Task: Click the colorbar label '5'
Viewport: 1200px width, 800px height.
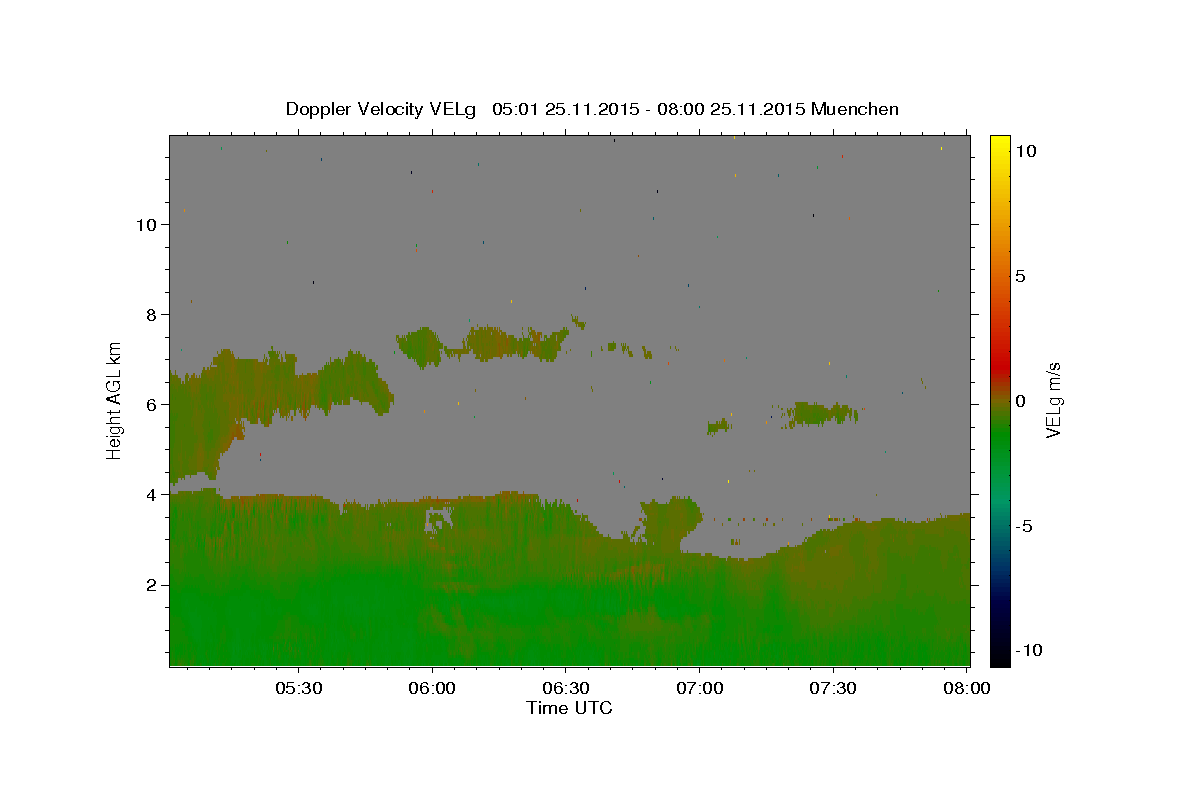Action: (1020, 276)
